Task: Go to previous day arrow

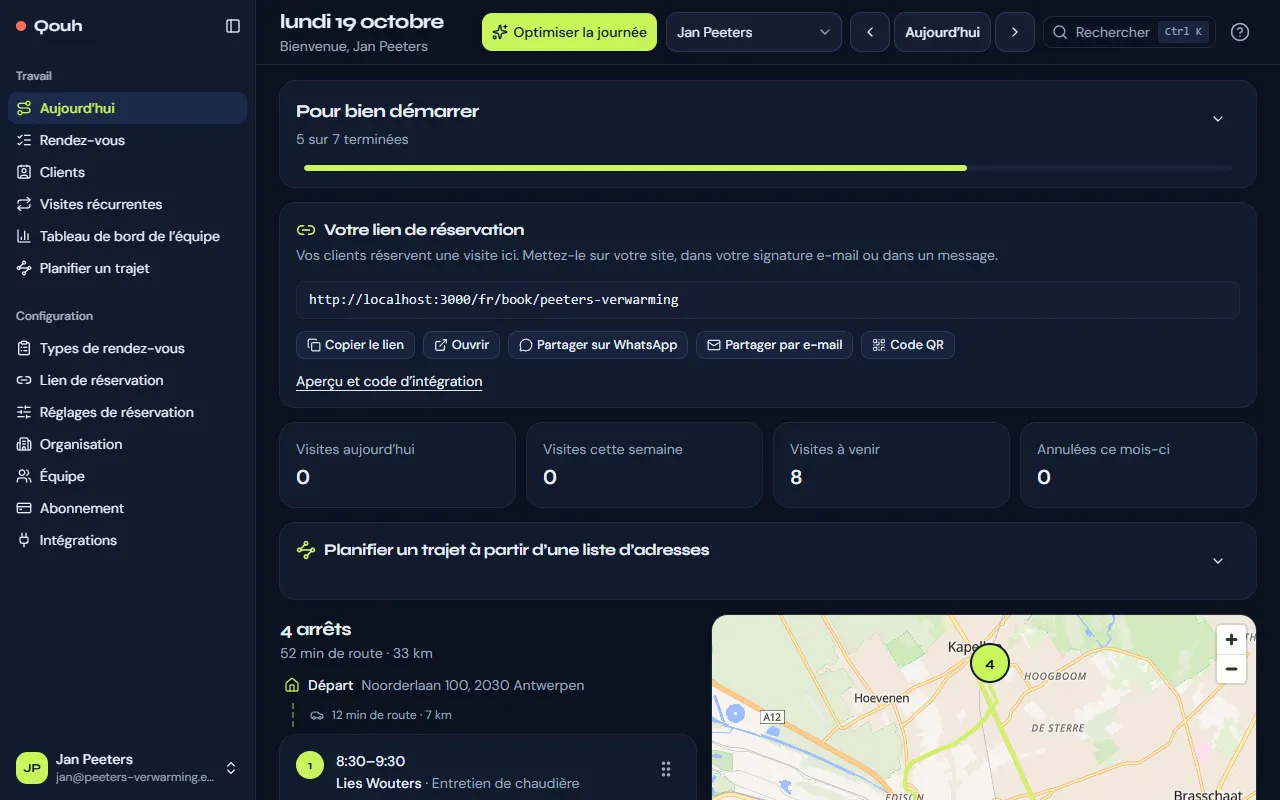Action: coord(870,32)
